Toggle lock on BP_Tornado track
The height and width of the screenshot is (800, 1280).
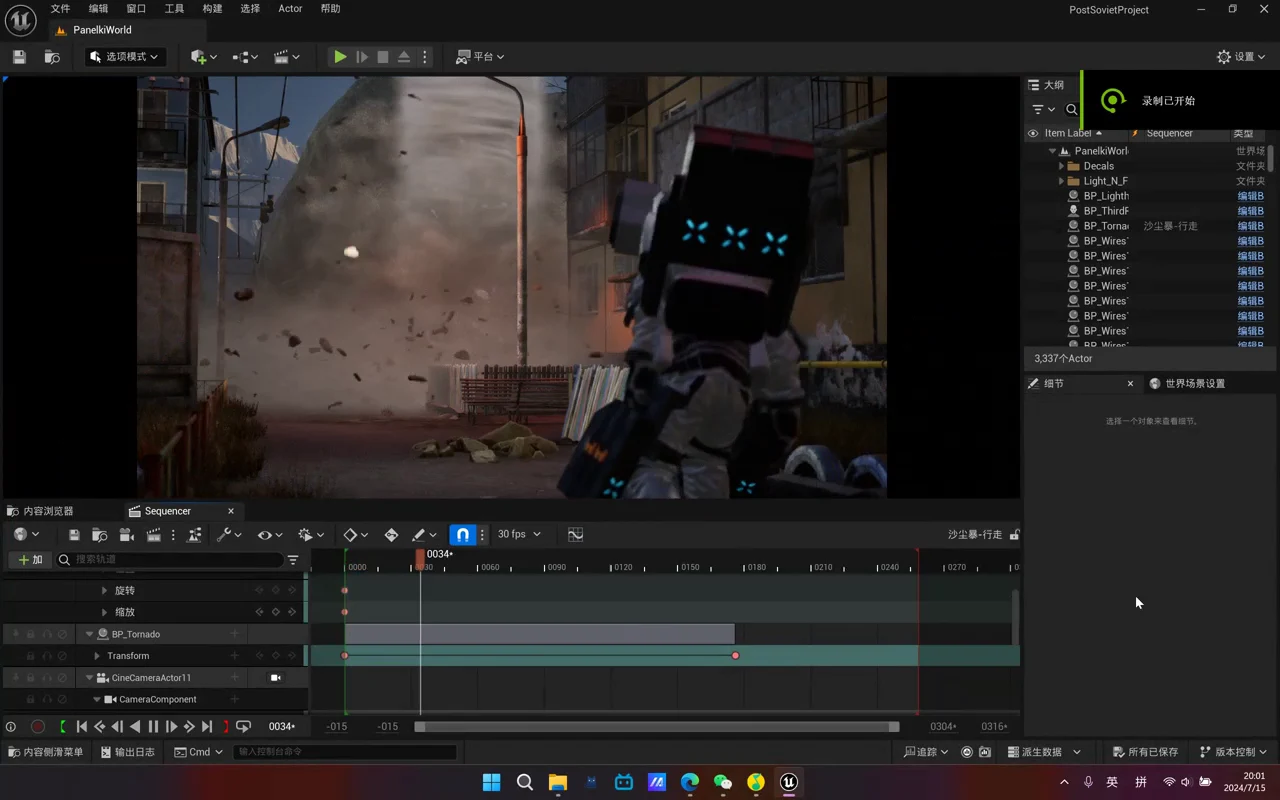click(30, 634)
